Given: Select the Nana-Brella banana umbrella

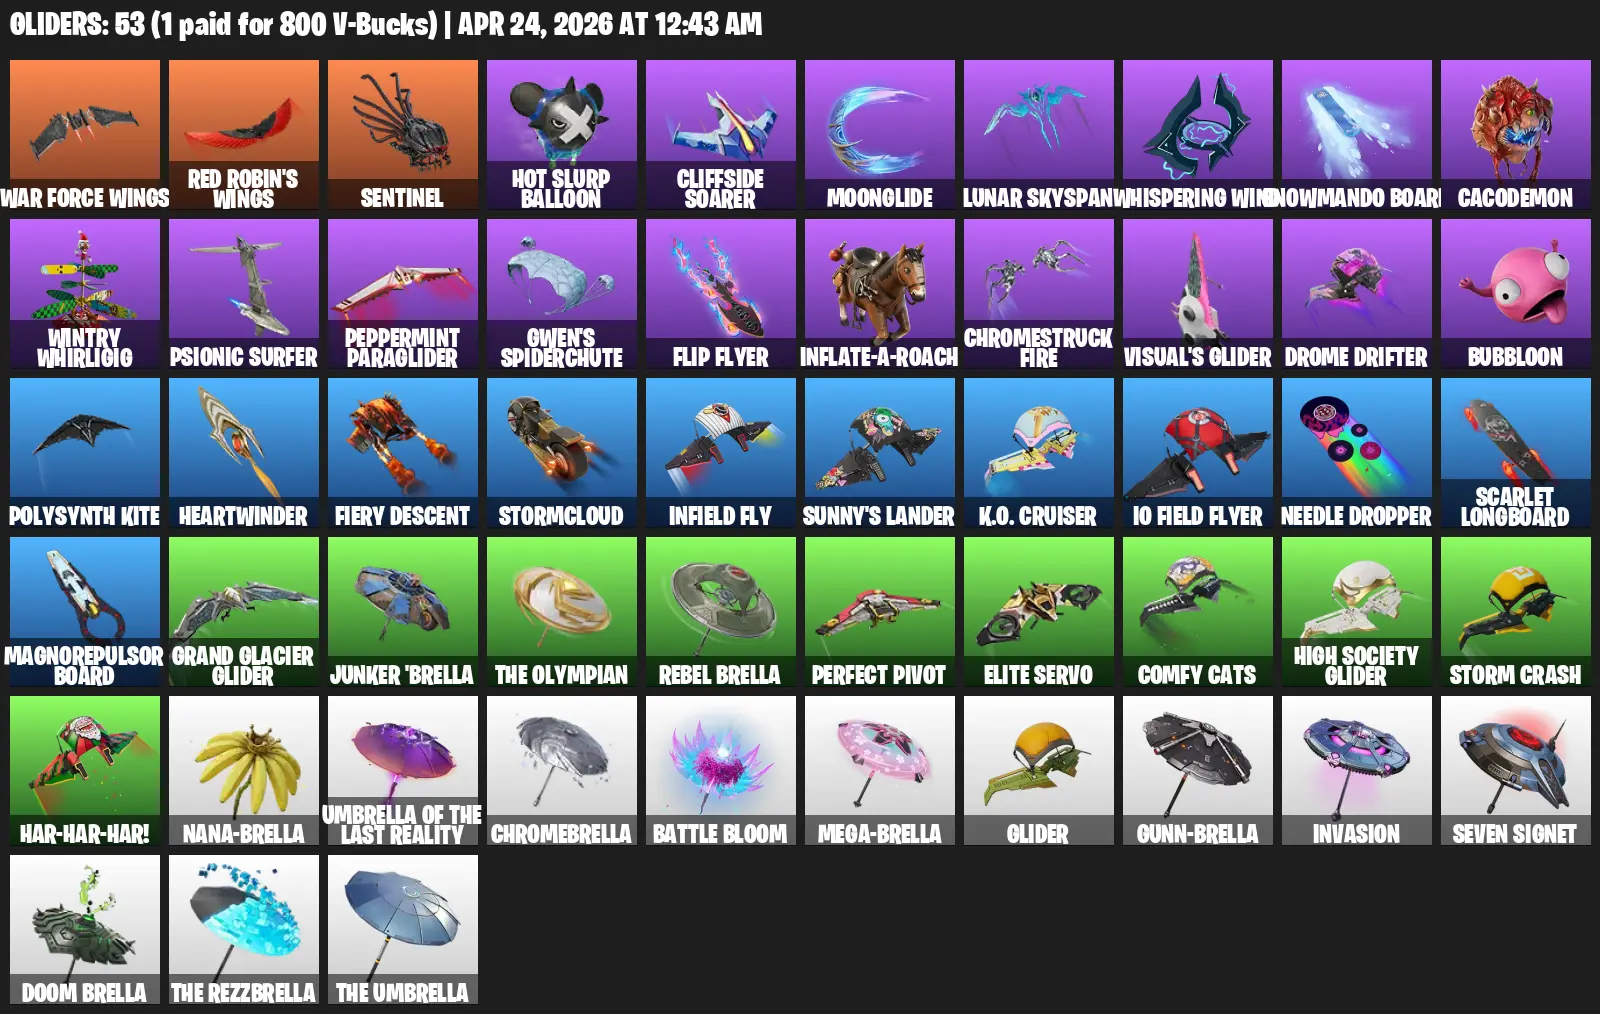Looking at the screenshot, I should click(244, 771).
